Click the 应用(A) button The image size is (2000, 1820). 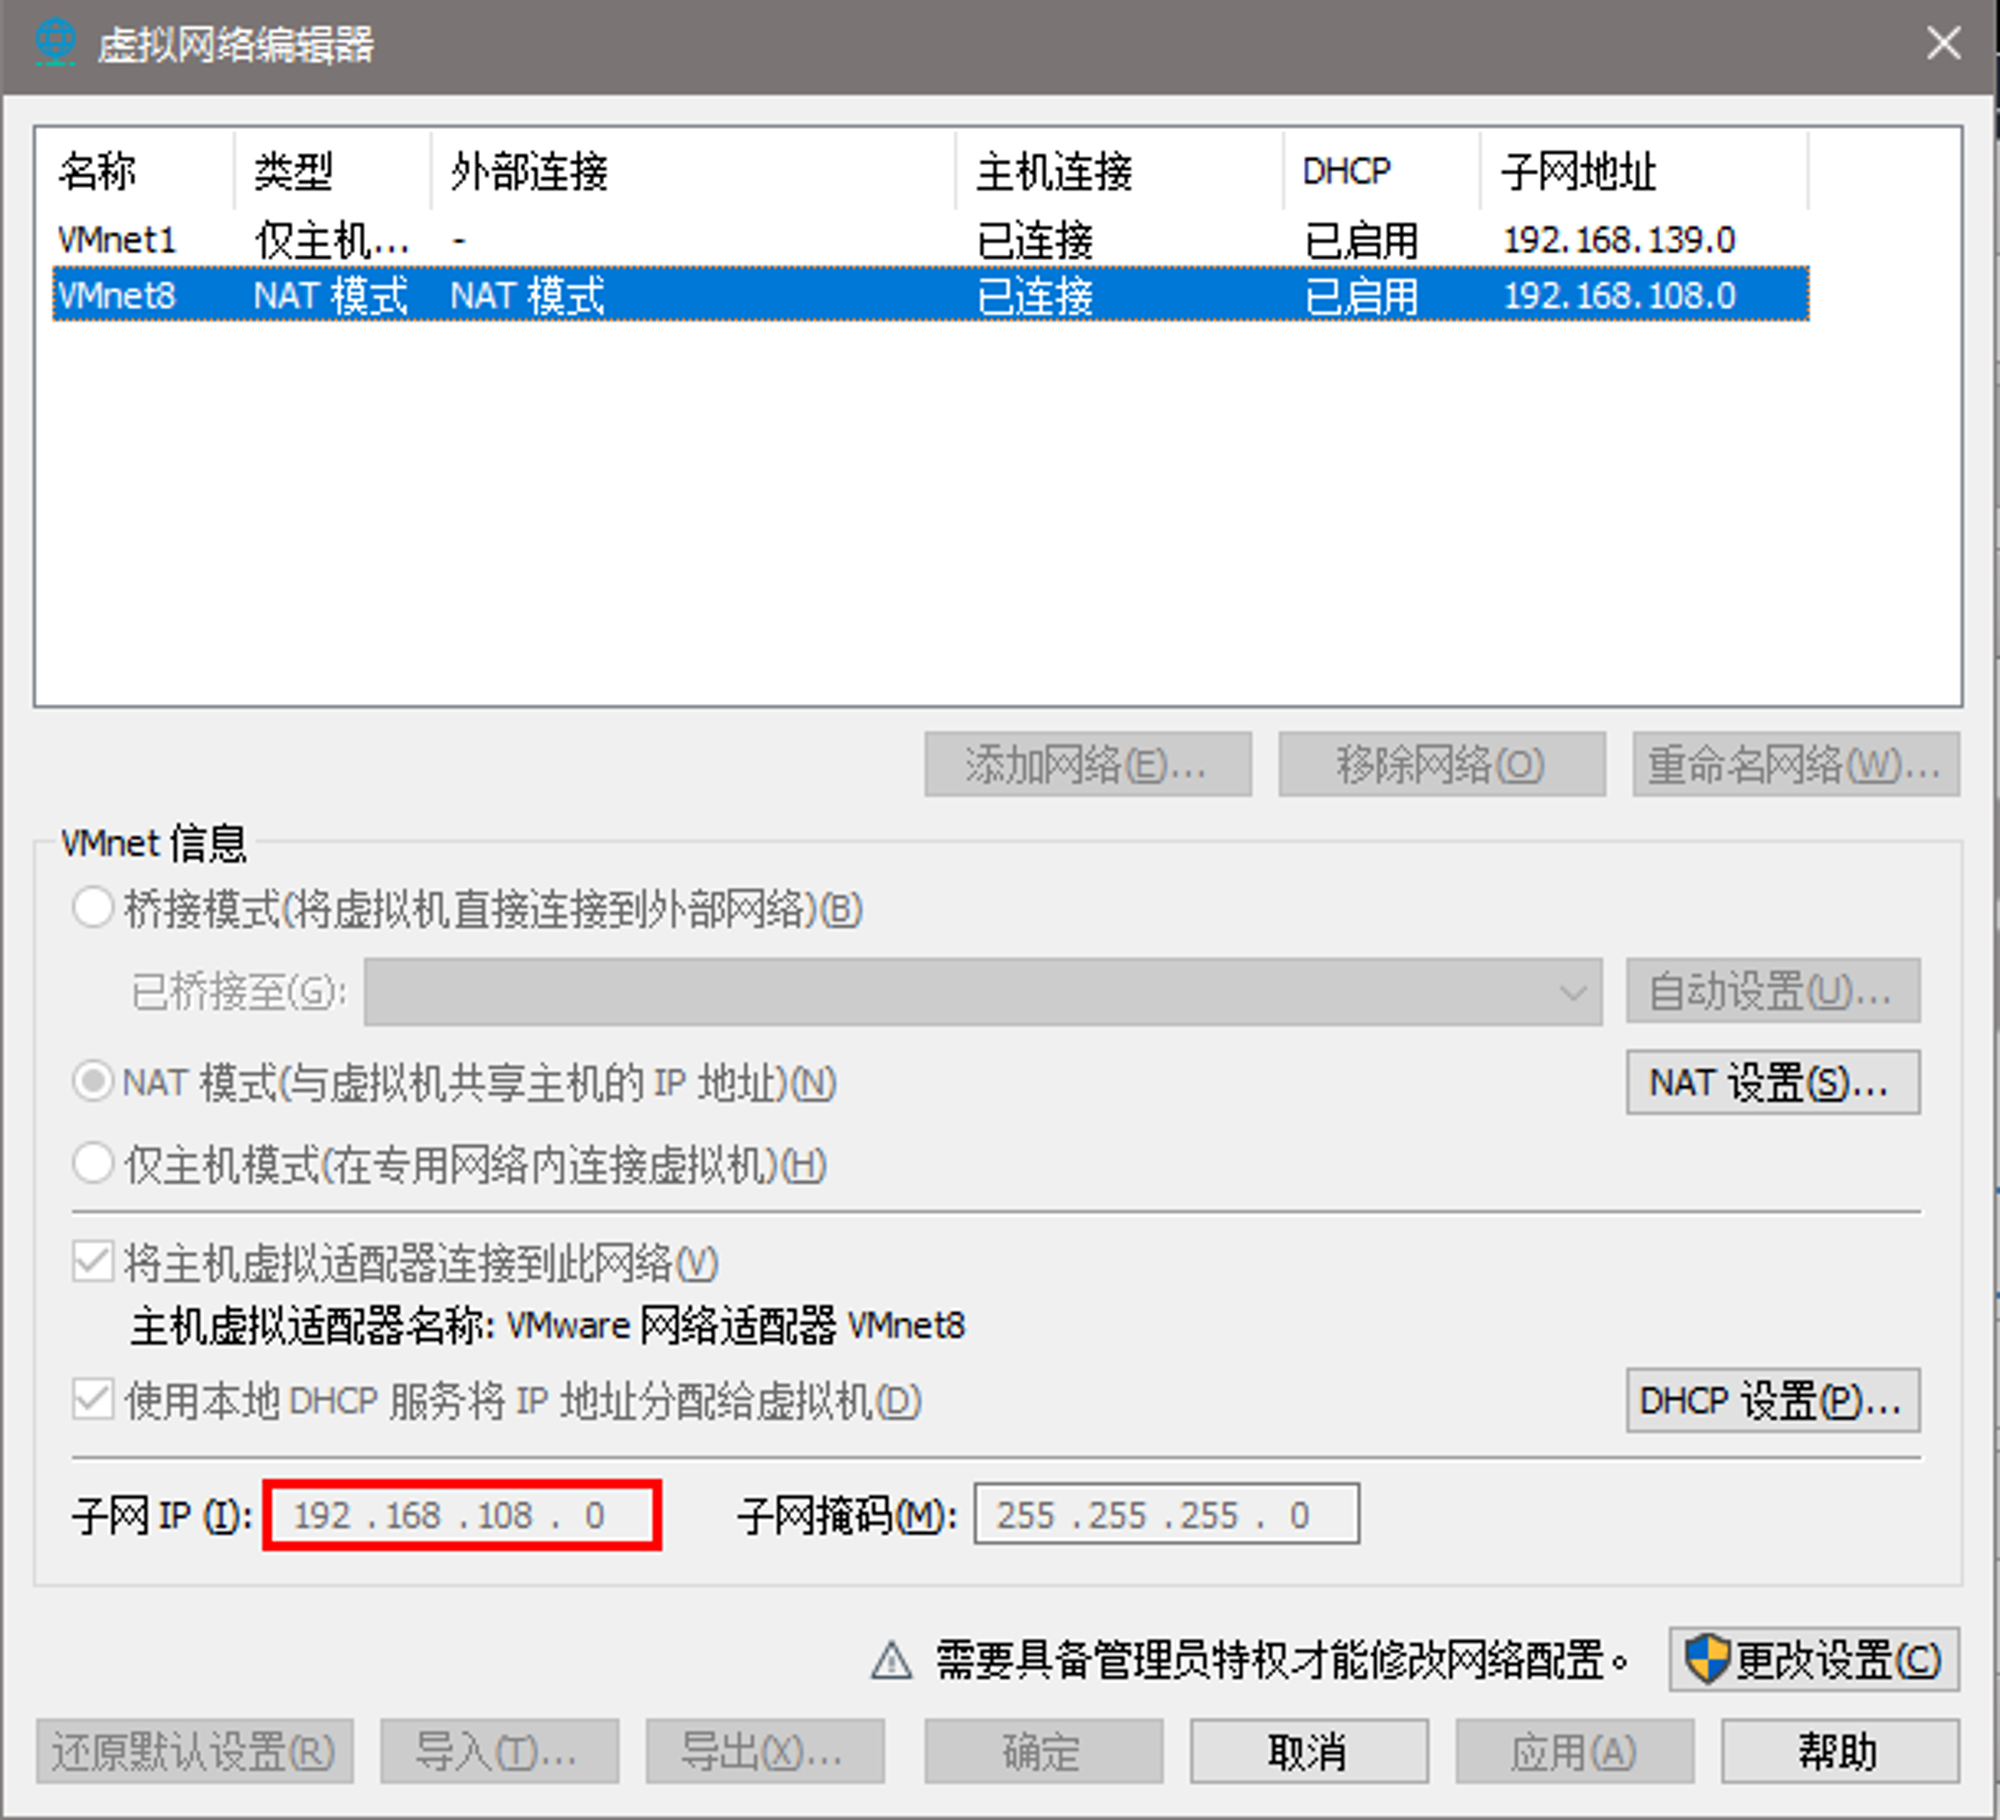(1575, 1752)
